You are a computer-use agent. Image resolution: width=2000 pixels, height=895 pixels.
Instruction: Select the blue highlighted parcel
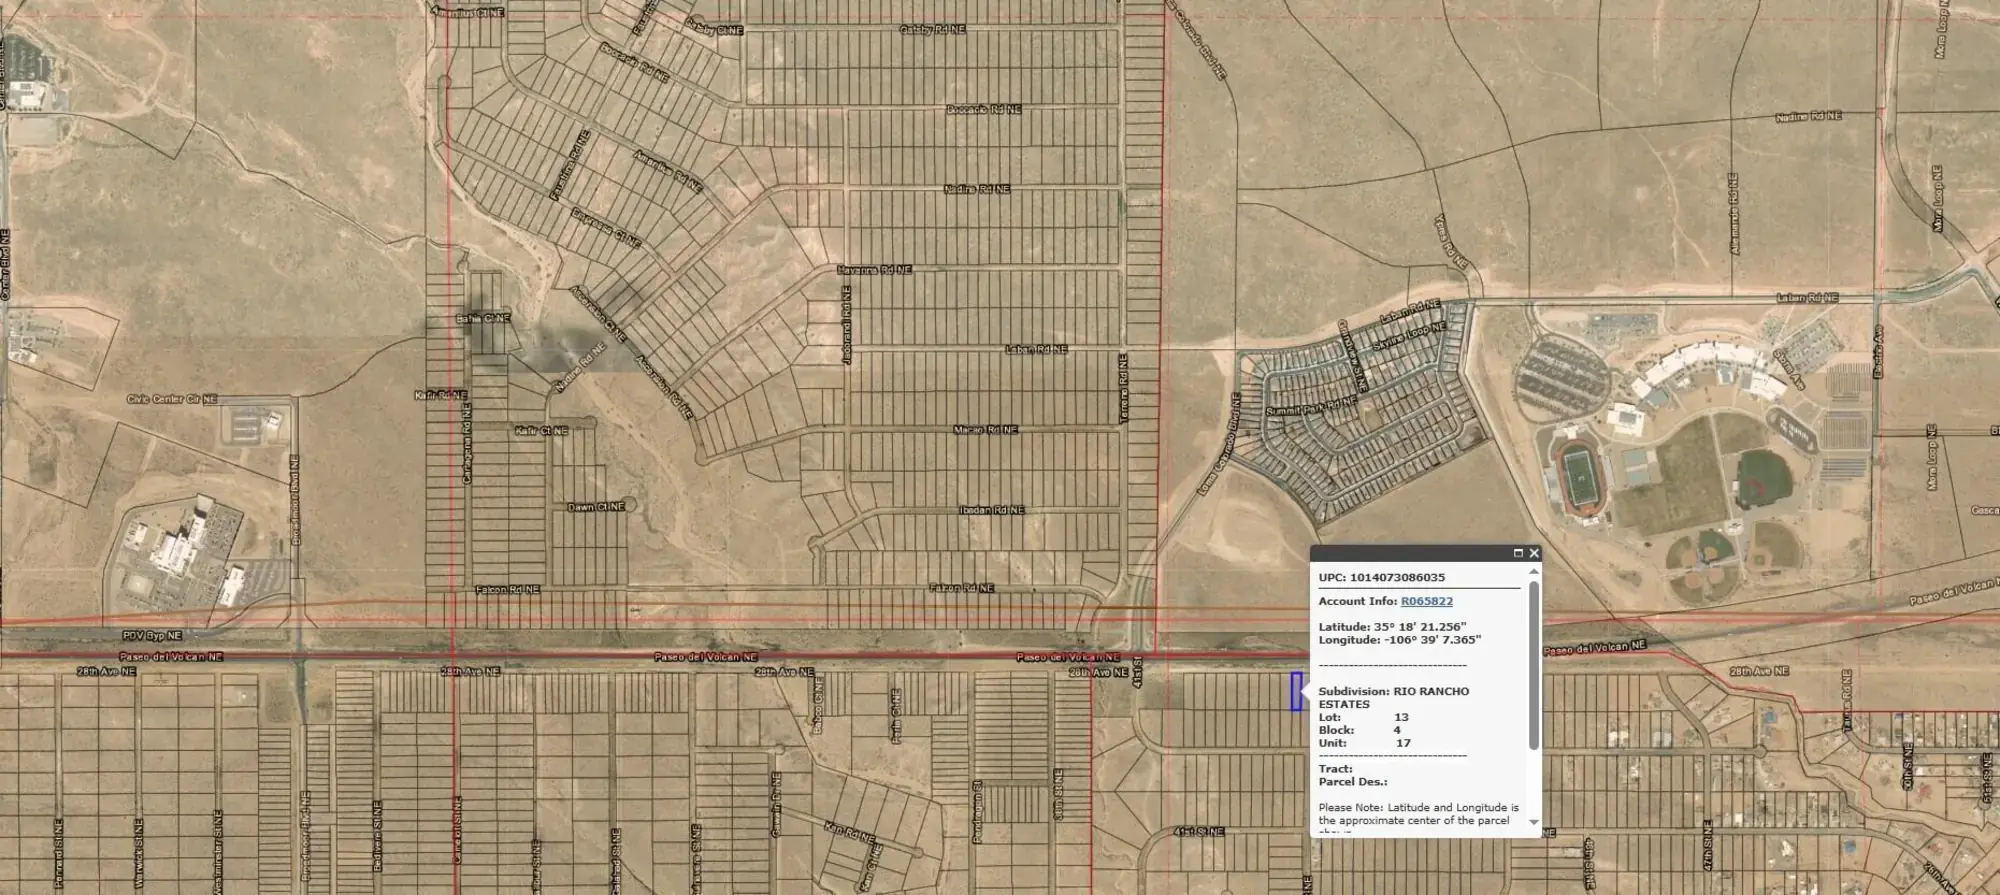coord(1296,692)
